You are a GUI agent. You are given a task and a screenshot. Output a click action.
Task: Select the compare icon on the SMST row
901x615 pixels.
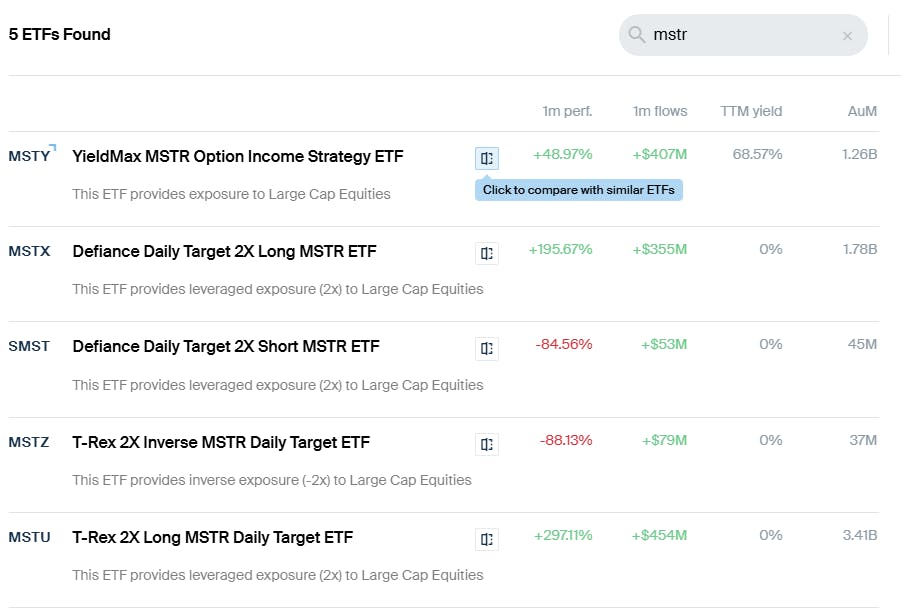coord(487,348)
